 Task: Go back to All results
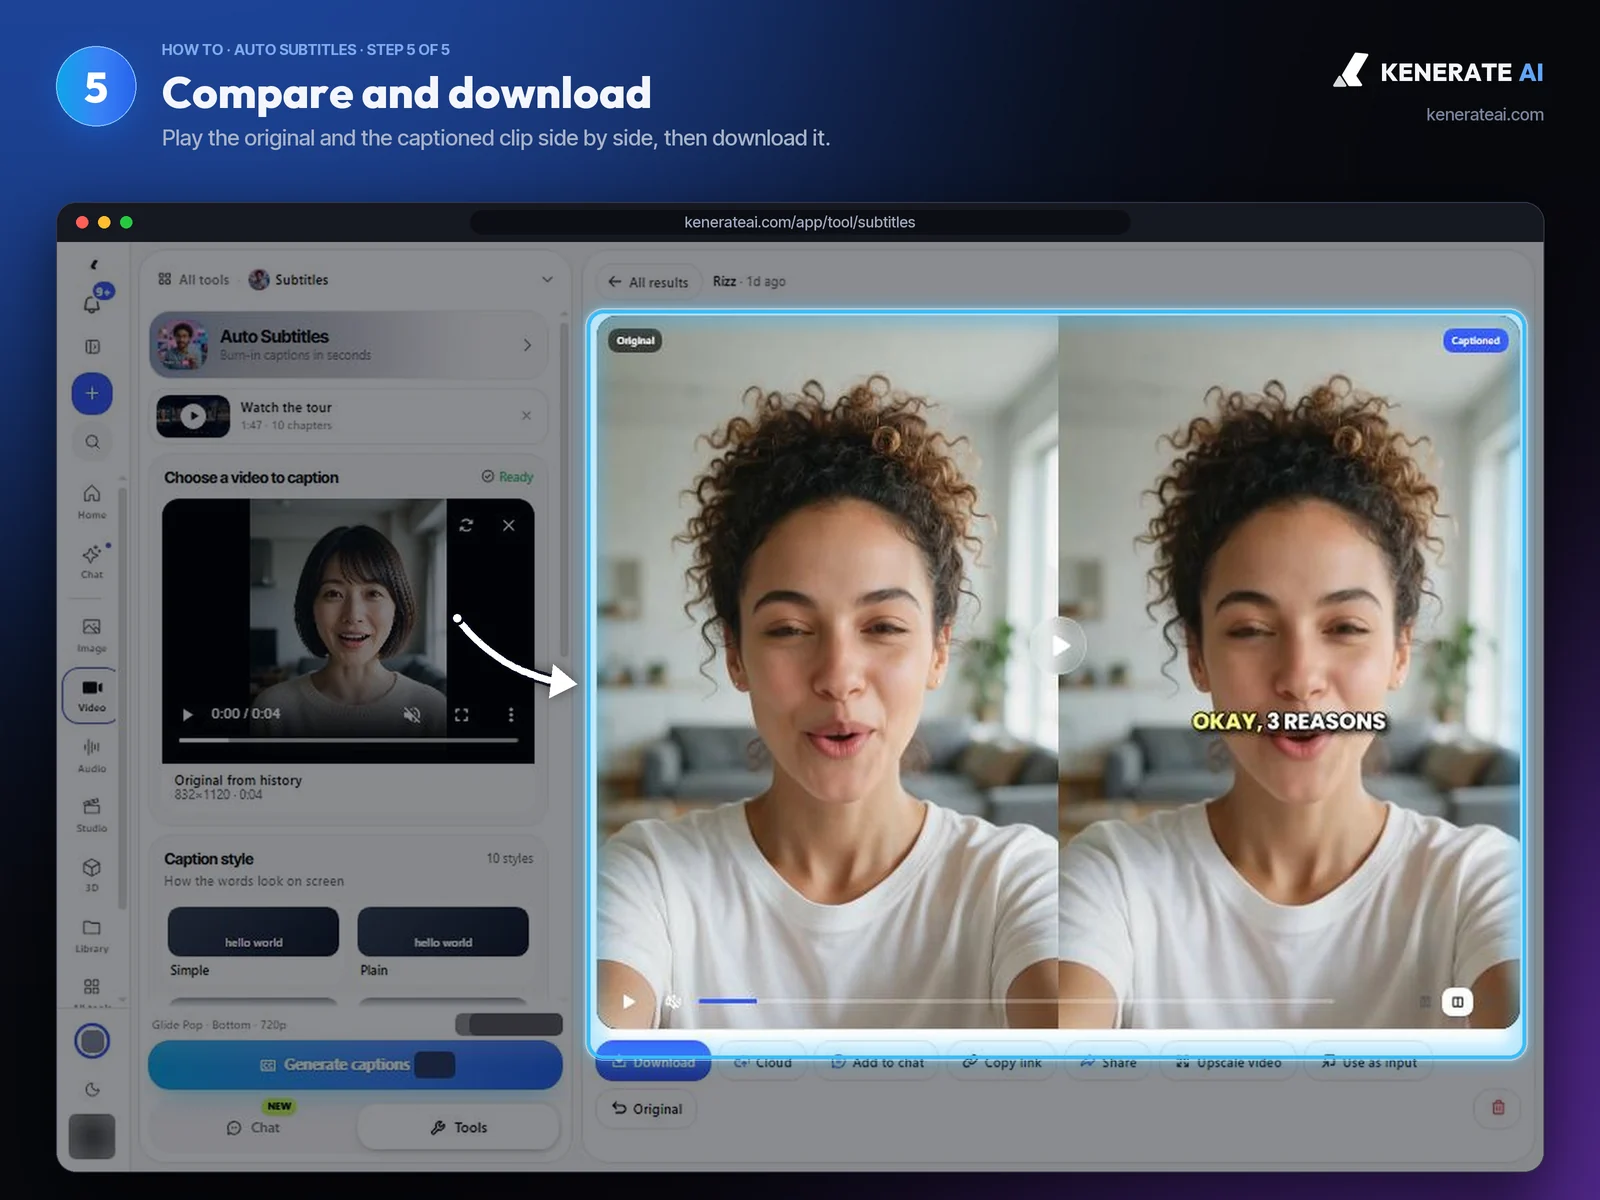pos(648,282)
